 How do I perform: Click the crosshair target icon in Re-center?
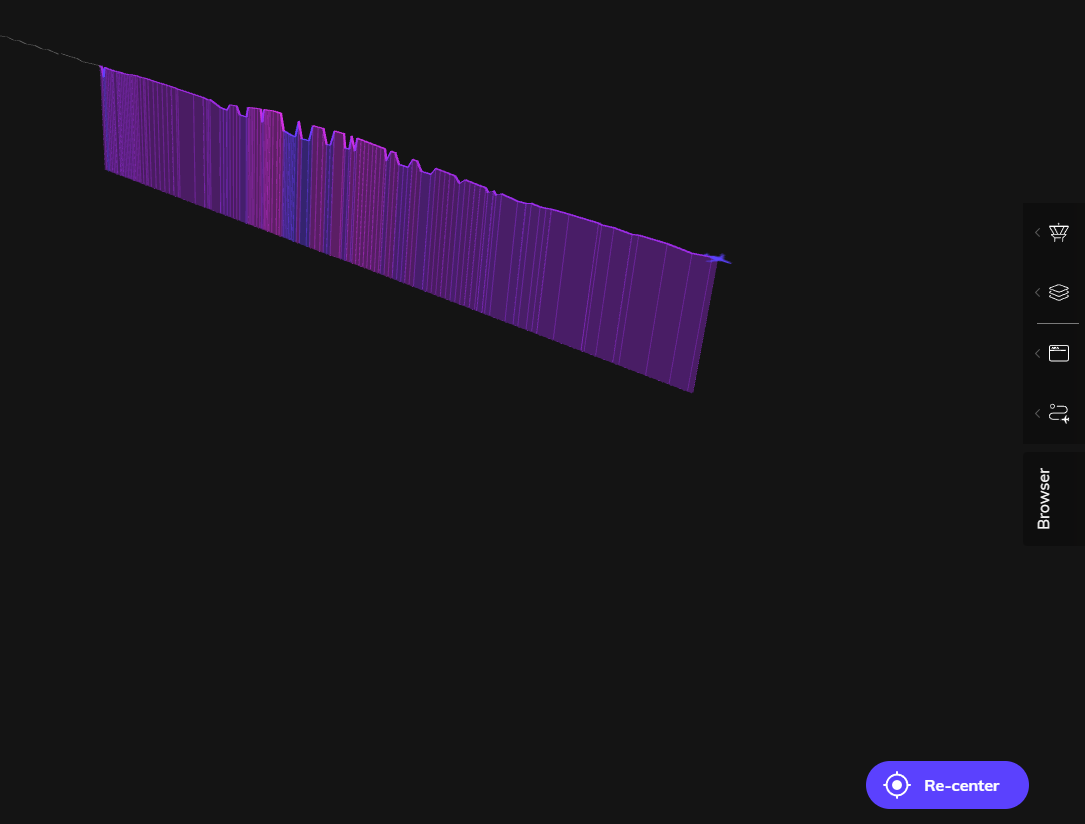[x=897, y=785]
